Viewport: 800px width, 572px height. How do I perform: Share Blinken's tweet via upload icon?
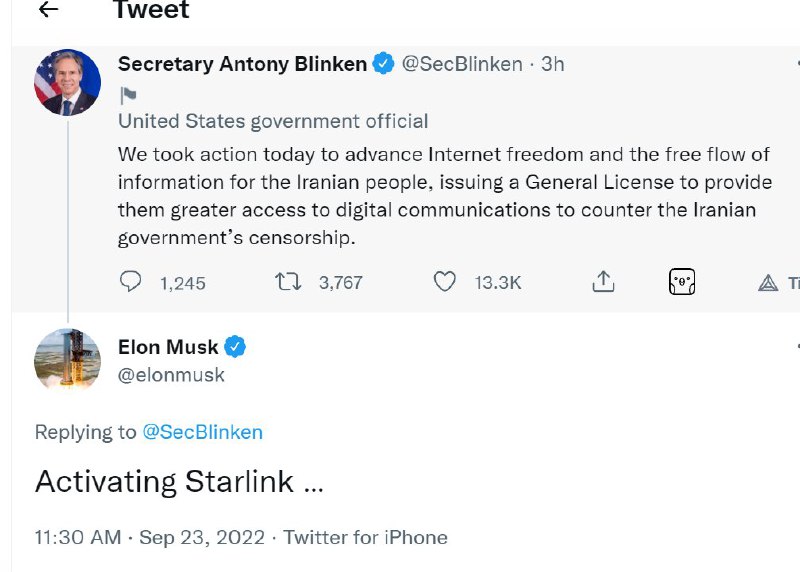pos(603,282)
